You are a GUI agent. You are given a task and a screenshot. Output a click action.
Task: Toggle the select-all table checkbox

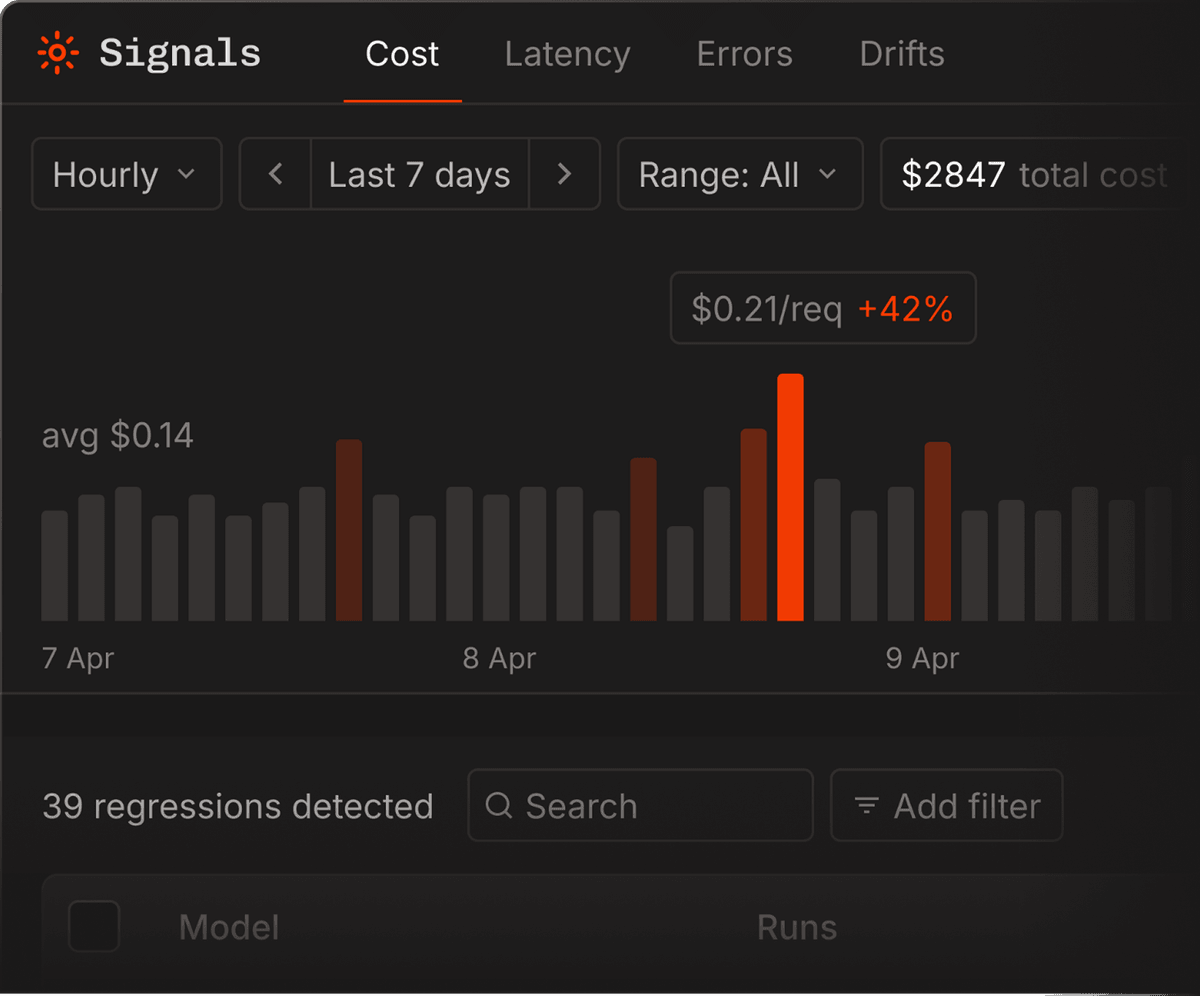tap(94, 926)
